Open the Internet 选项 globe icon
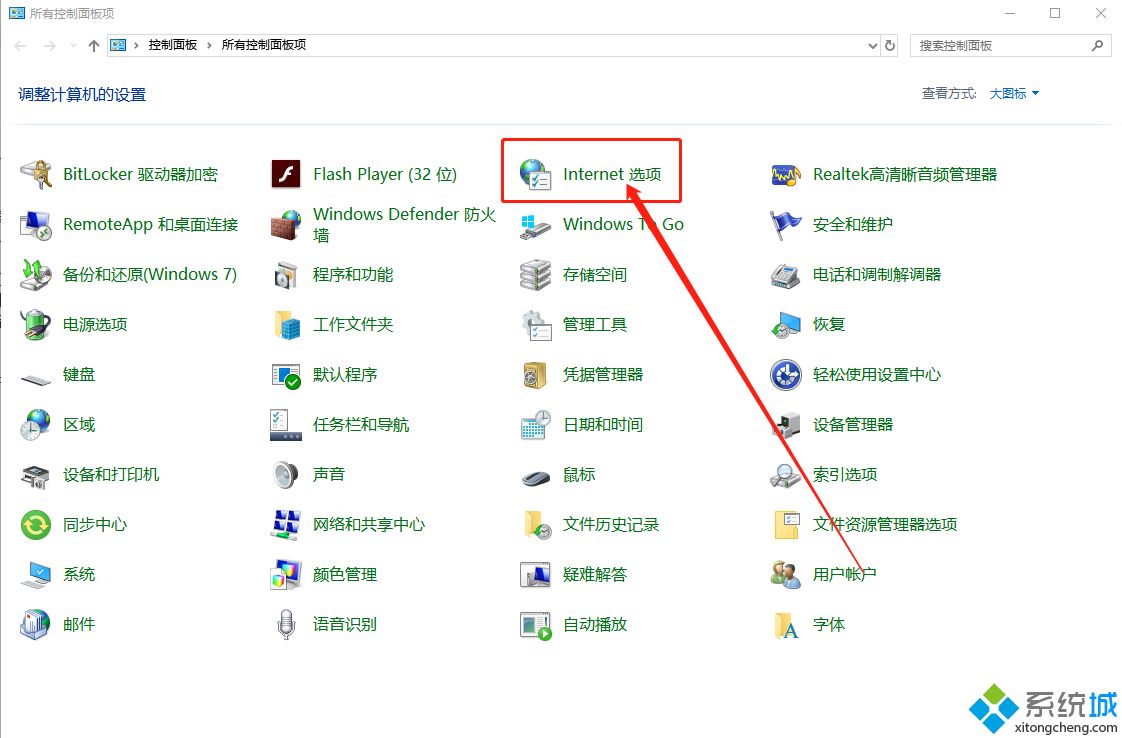 pos(535,175)
